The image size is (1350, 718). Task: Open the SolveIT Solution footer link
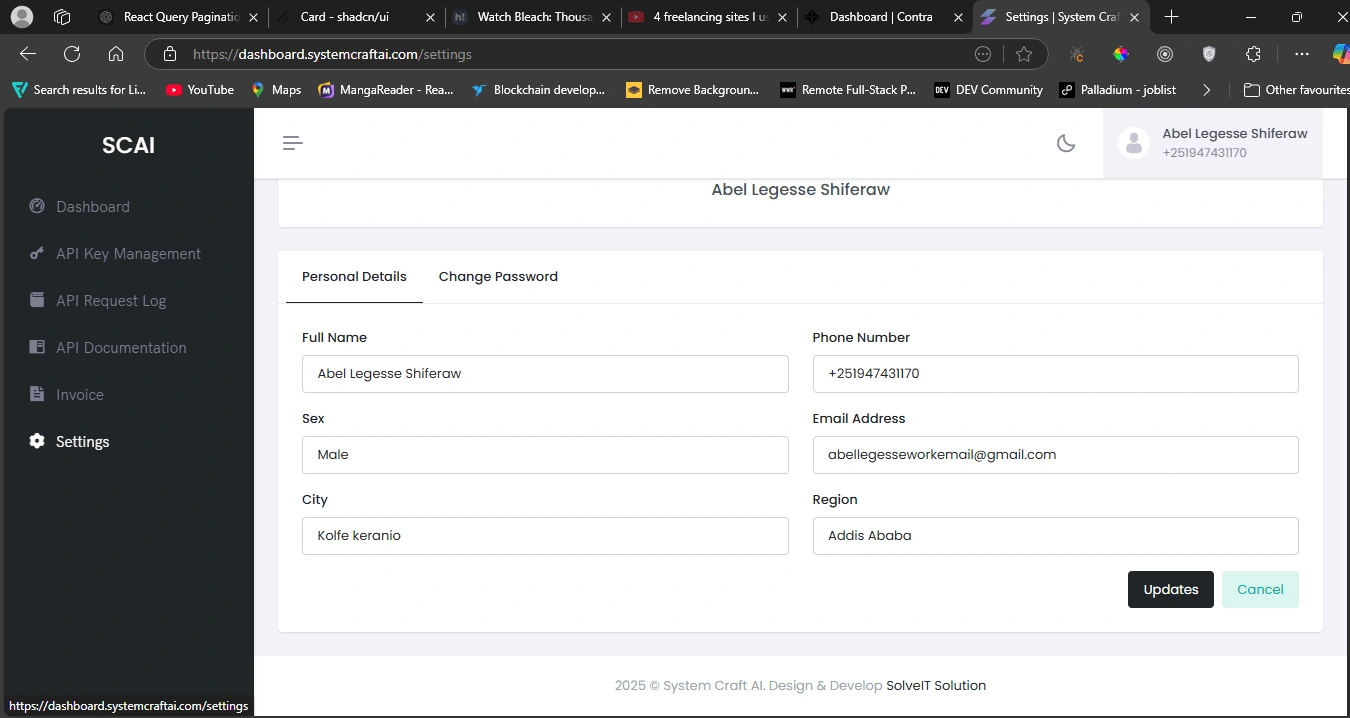tap(935, 686)
